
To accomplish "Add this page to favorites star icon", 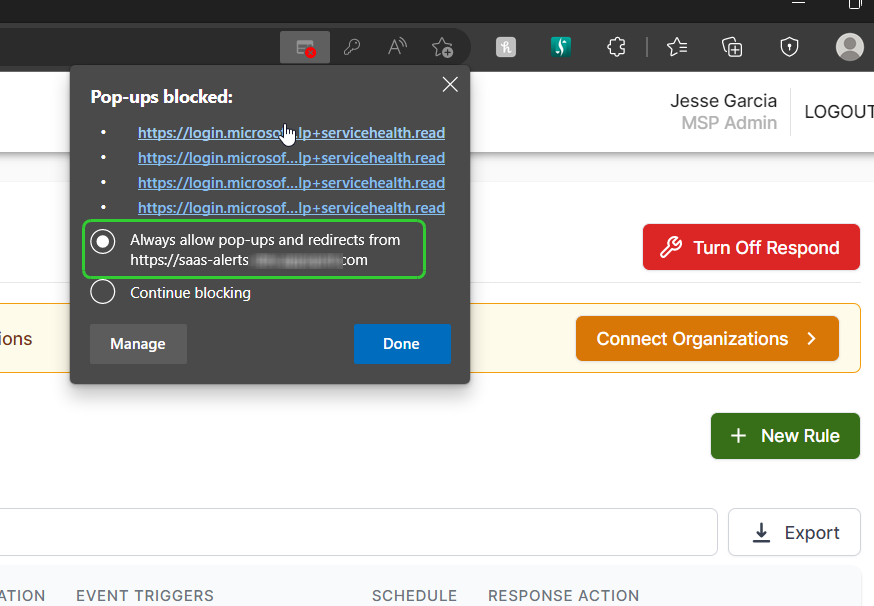I will click(x=442, y=47).
